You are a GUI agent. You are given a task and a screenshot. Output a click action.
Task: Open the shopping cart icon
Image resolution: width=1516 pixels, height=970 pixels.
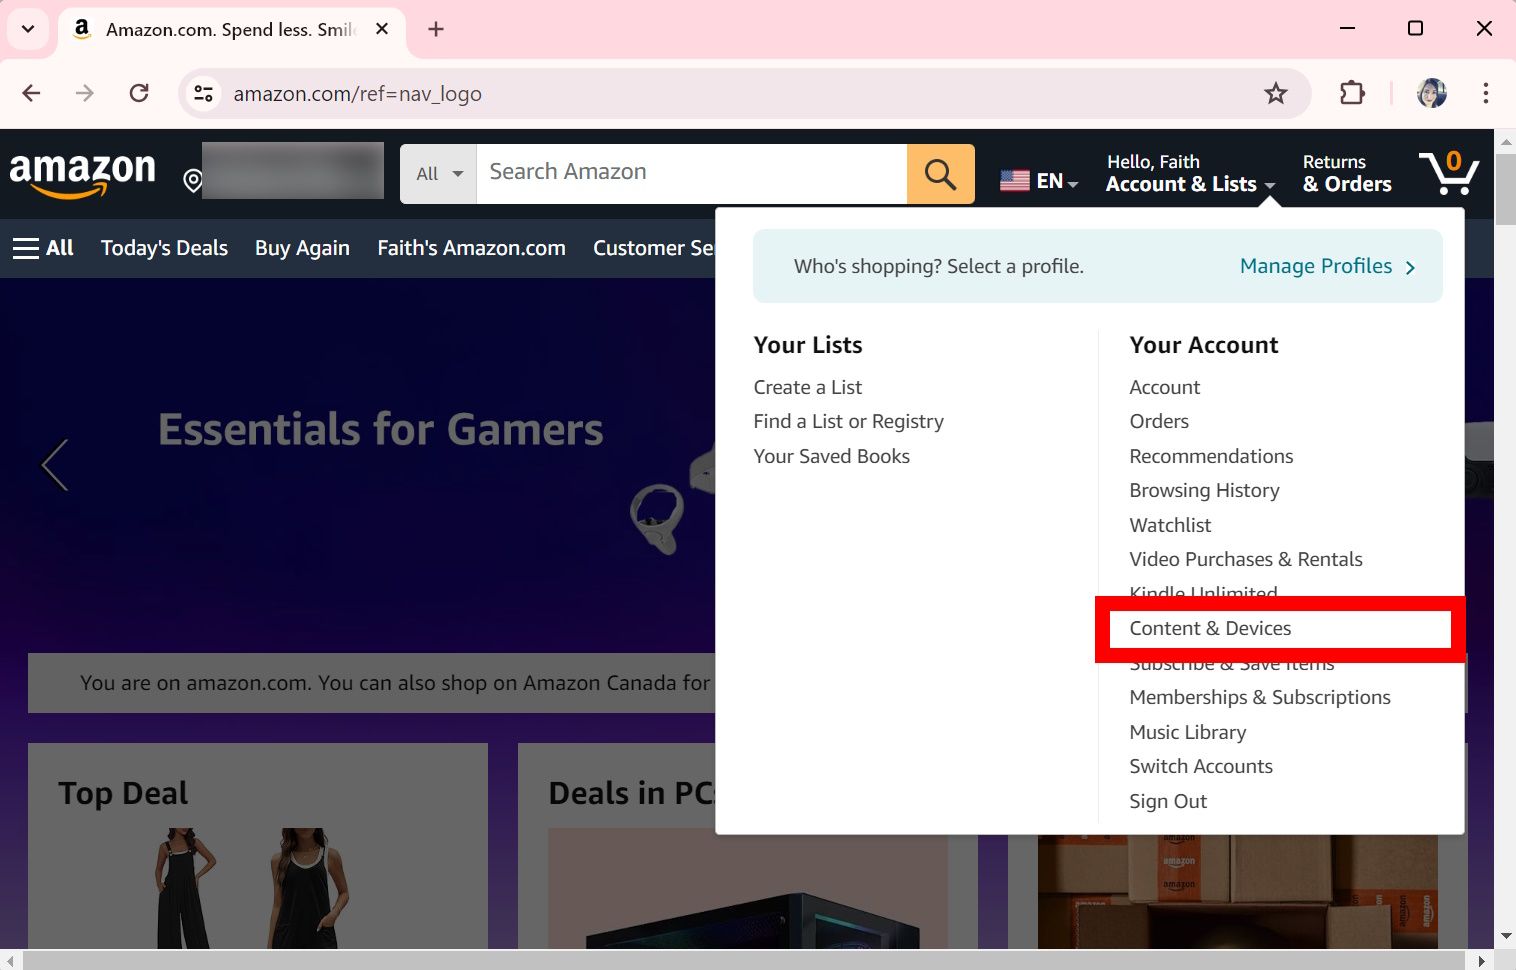pyautogui.click(x=1449, y=172)
